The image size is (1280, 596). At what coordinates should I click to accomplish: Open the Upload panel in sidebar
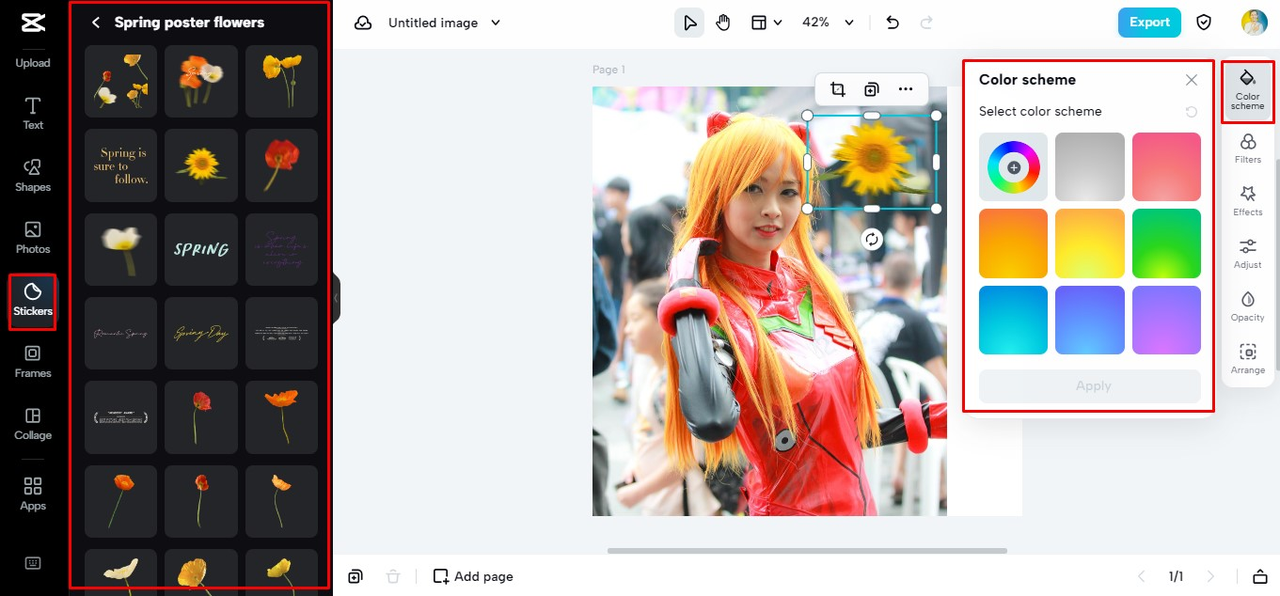33,62
